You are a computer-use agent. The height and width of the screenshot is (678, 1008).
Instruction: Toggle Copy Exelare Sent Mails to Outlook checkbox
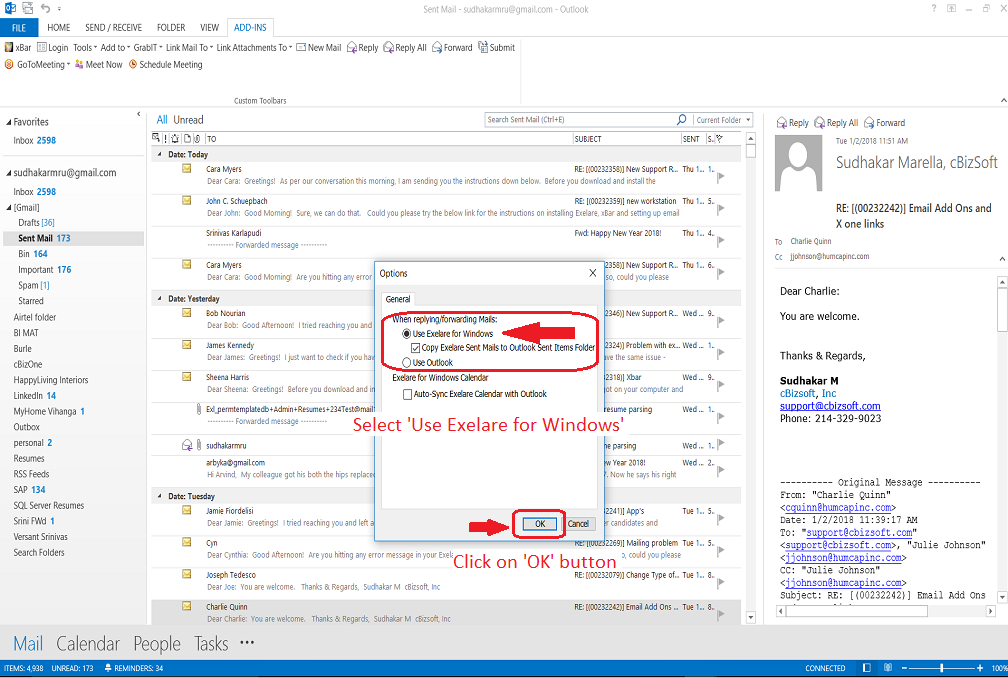[x=415, y=348]
